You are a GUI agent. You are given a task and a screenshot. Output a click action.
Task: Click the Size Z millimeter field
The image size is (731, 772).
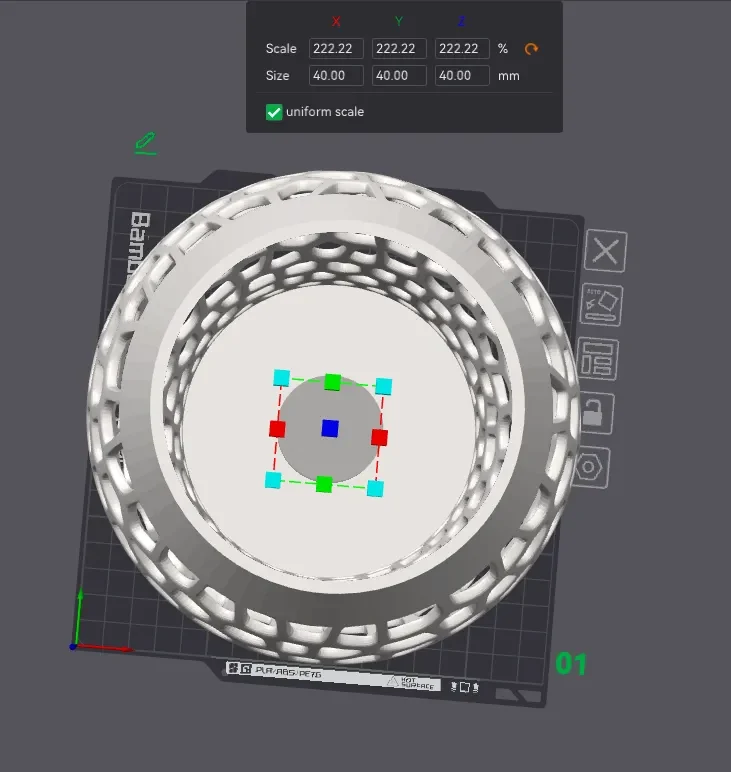click(x=462, y=76)
